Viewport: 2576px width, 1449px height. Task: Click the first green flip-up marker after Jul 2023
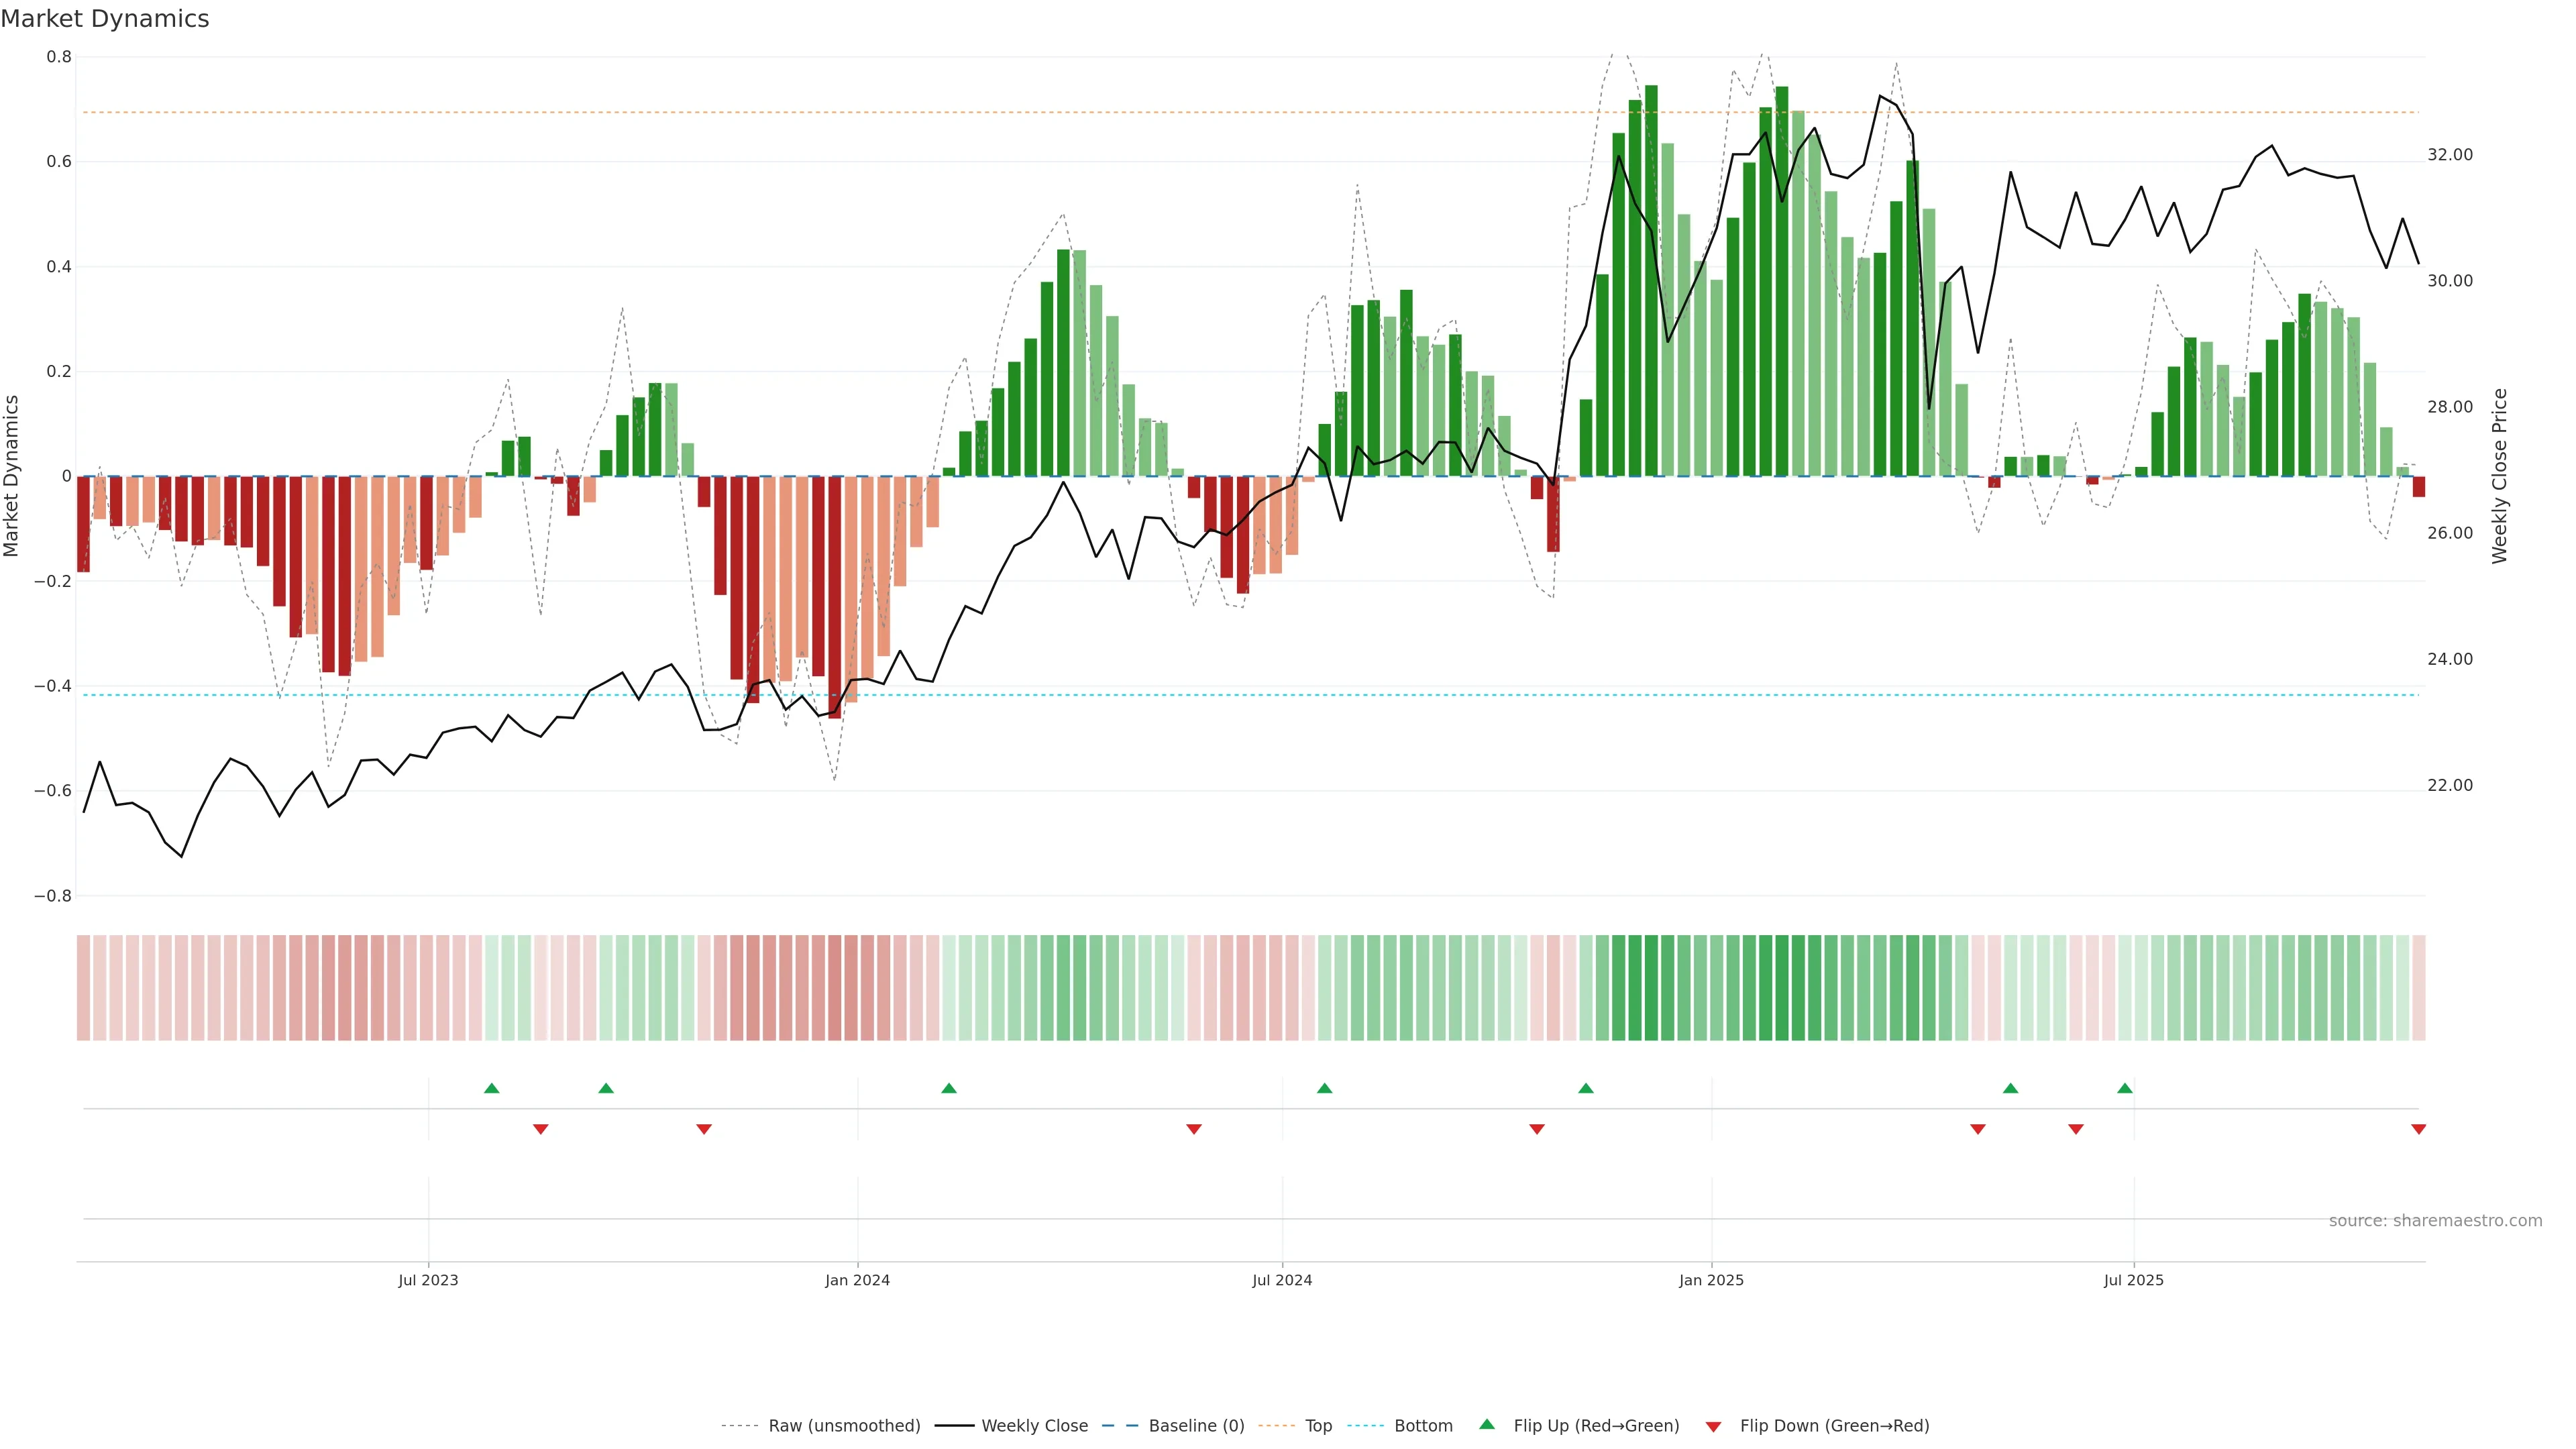[x=491, y=1088]
